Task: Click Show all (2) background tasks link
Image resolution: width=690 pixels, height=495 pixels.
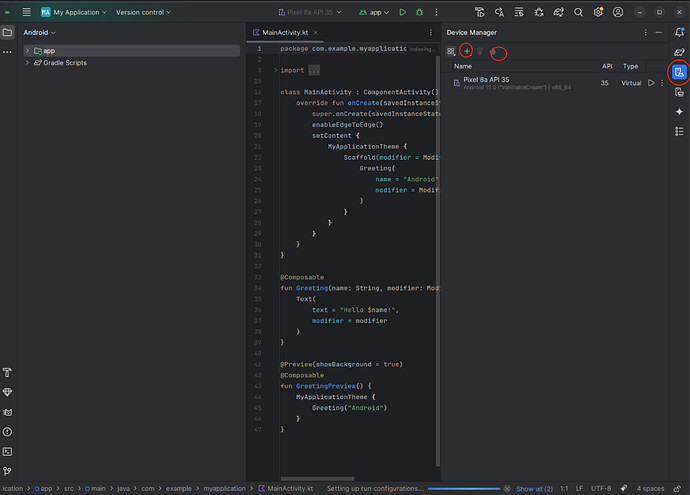Action: pos(534,489)
